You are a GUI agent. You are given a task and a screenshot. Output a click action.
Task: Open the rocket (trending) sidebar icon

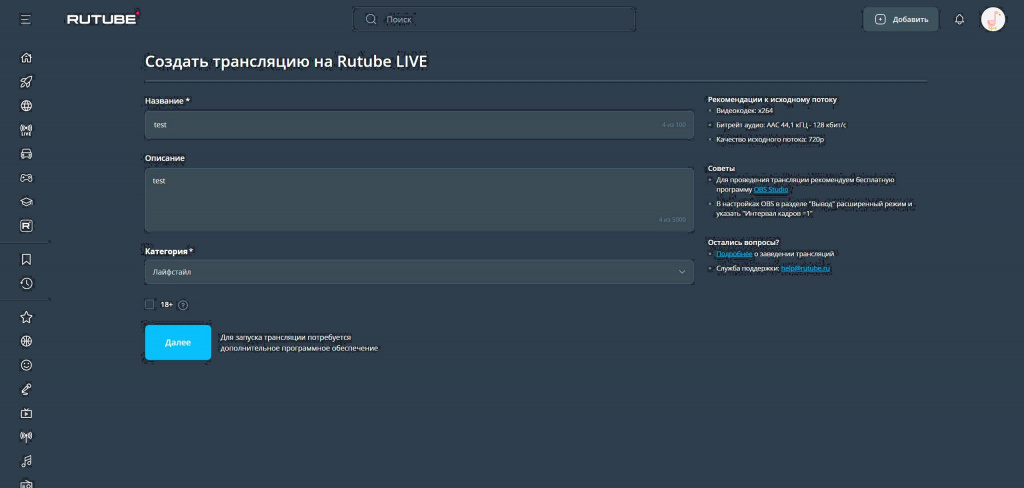click(x=26, y=82)
